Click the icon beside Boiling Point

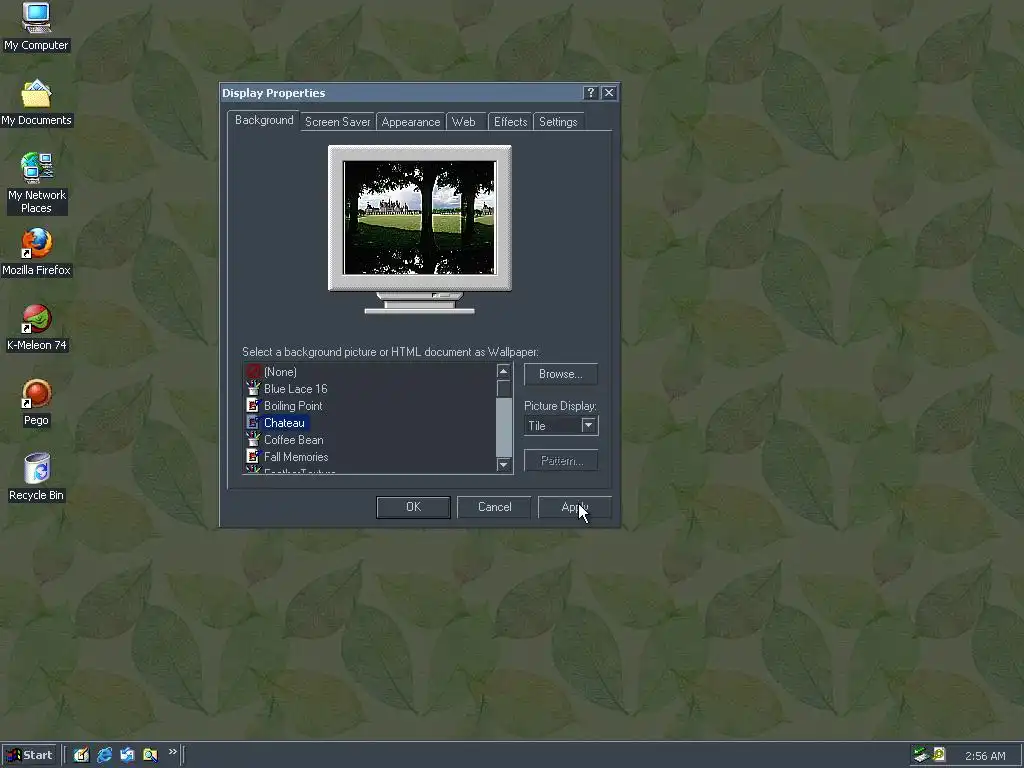click(x=253, y=406)
